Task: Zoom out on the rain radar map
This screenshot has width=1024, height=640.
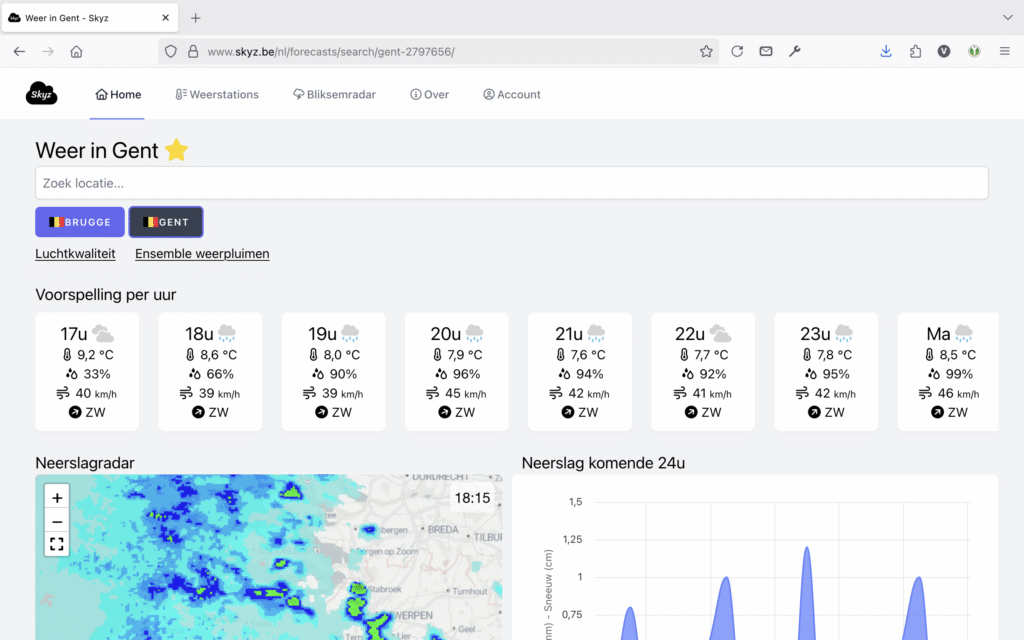Action: [x=57, y=521]
